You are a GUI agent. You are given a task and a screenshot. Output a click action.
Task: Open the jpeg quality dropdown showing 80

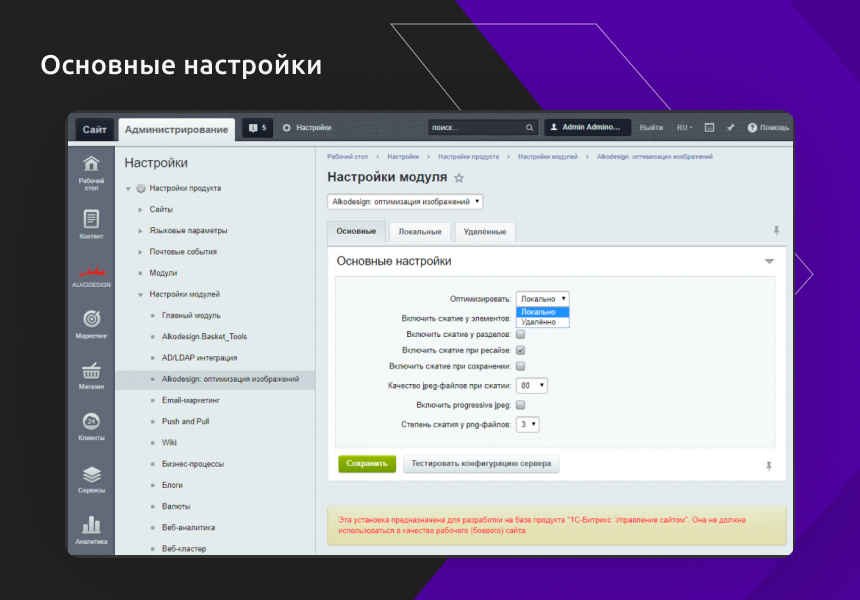pyautogui.click(x=532, y=384)
